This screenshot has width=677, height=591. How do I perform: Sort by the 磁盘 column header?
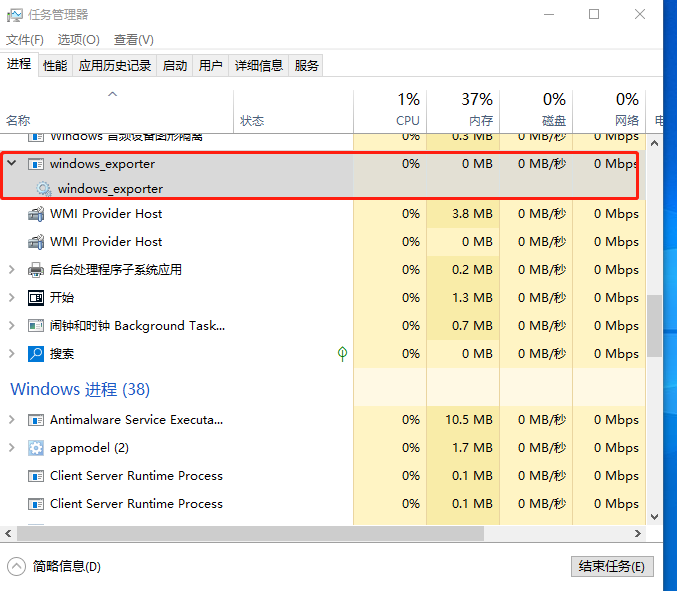536,111
